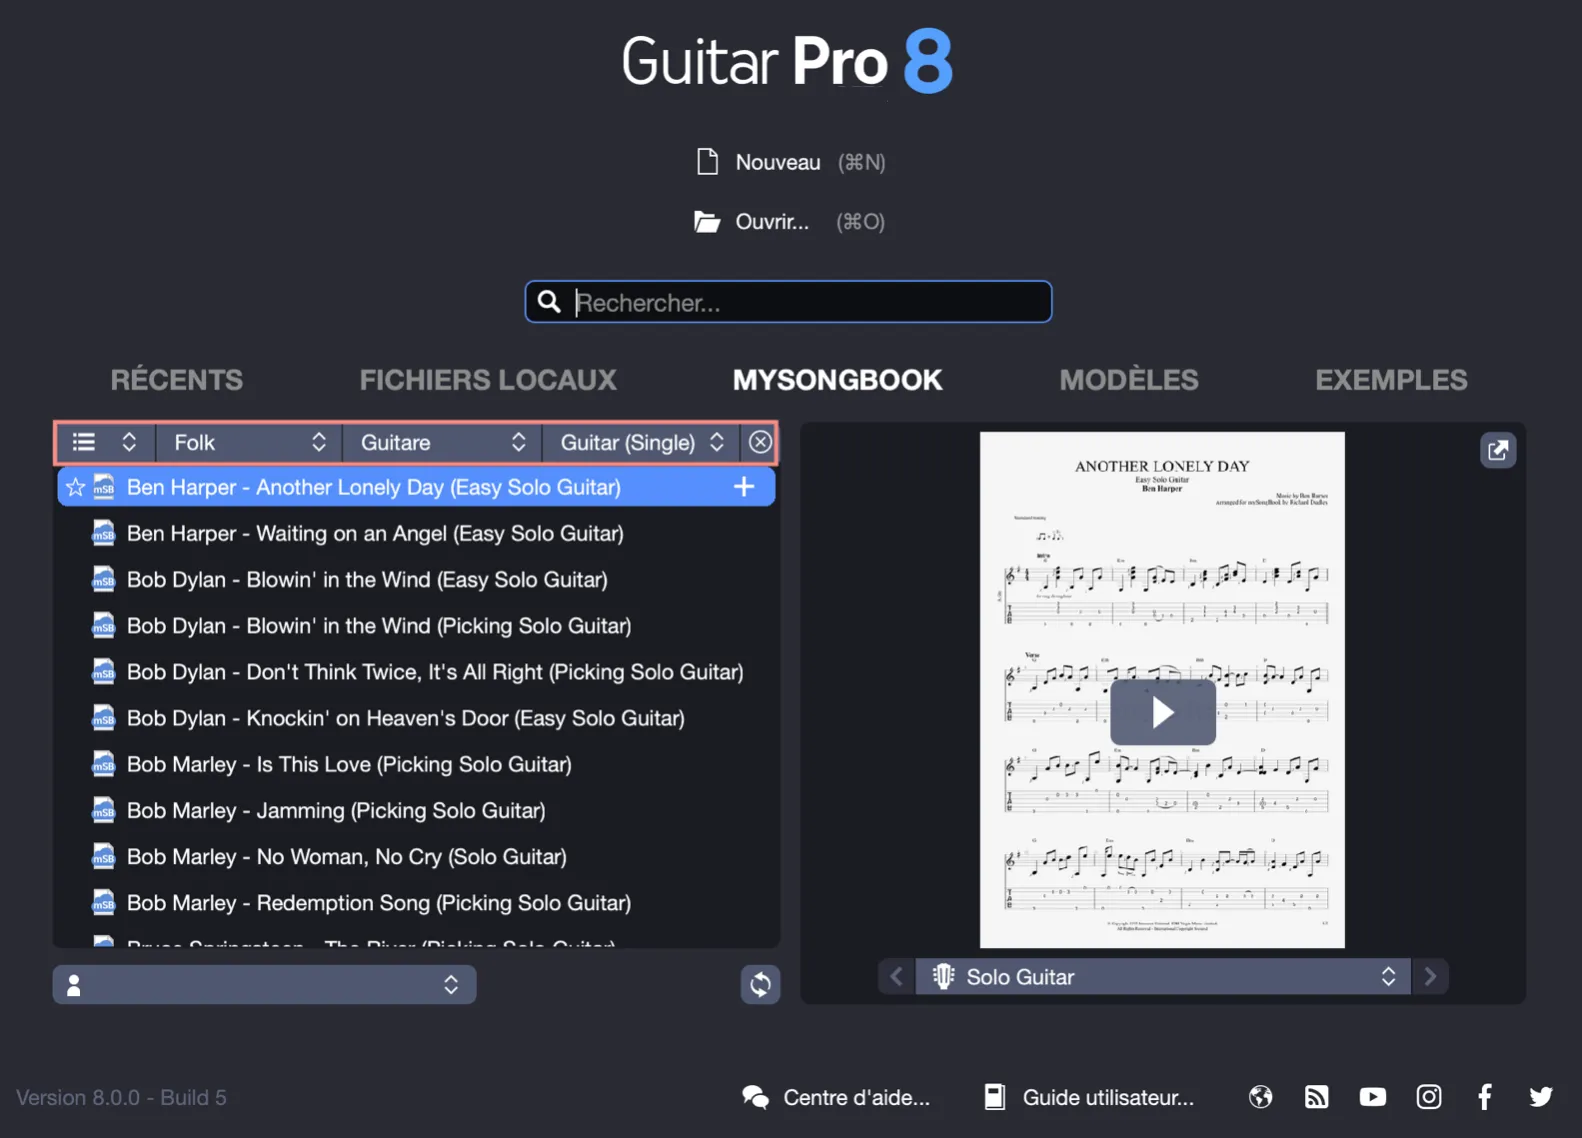The image size is (1582, 1138).
Task: Click mSB icon for Redemption Song
Action: click(103, 902)
